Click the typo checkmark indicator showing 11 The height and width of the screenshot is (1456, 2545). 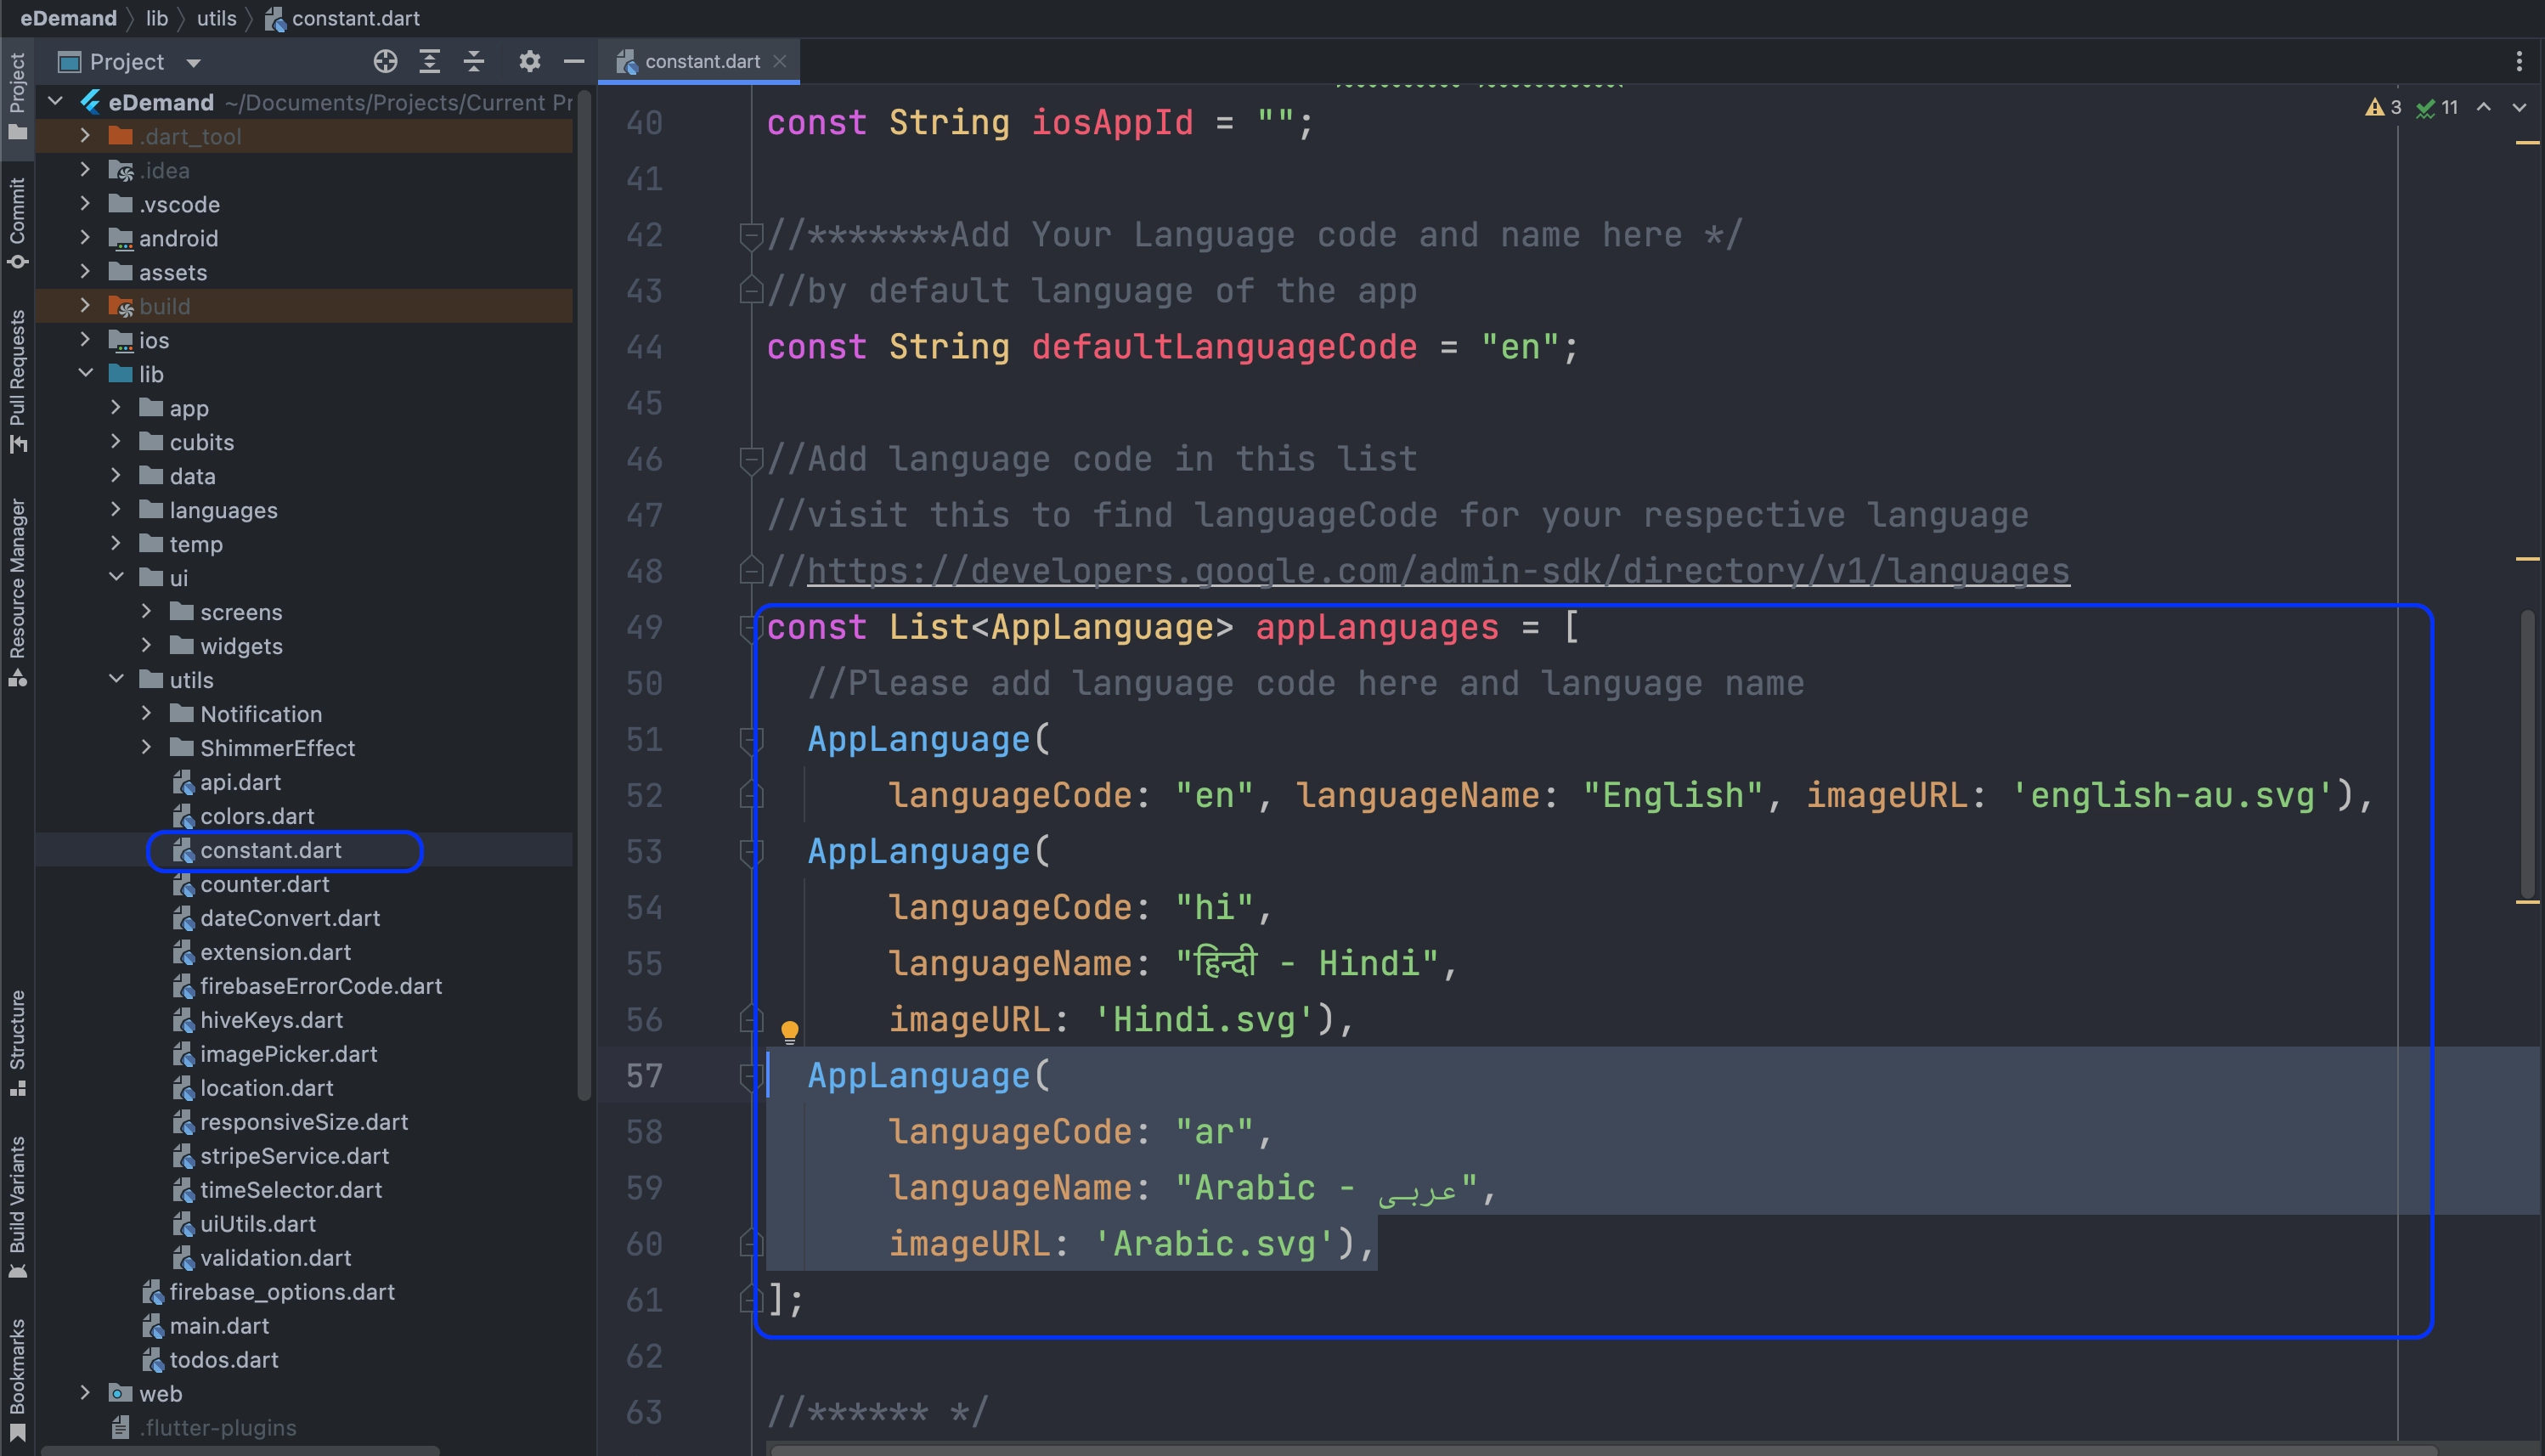click(x=2437, y=107)
